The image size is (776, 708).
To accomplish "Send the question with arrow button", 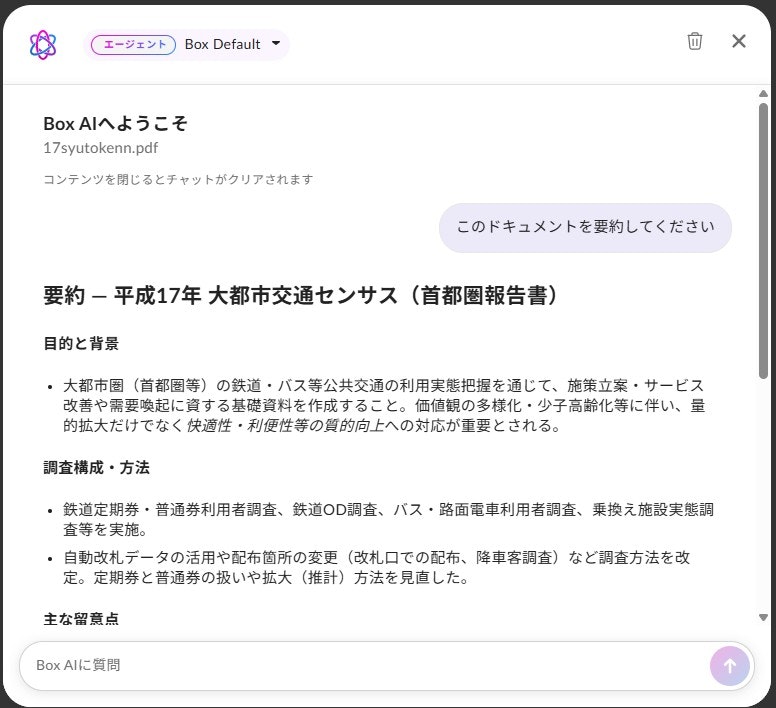I will click(729, 666).
